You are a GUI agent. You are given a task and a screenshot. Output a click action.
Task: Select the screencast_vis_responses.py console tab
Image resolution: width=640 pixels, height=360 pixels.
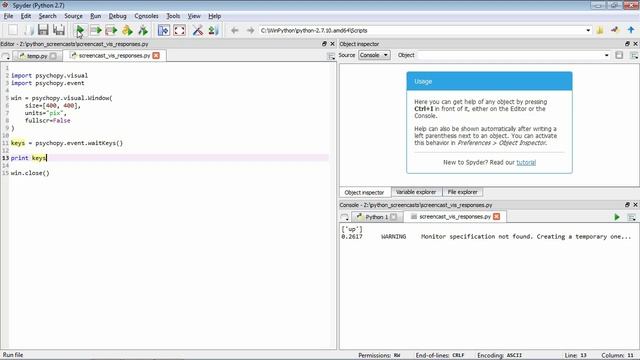[x=455, y=217]
